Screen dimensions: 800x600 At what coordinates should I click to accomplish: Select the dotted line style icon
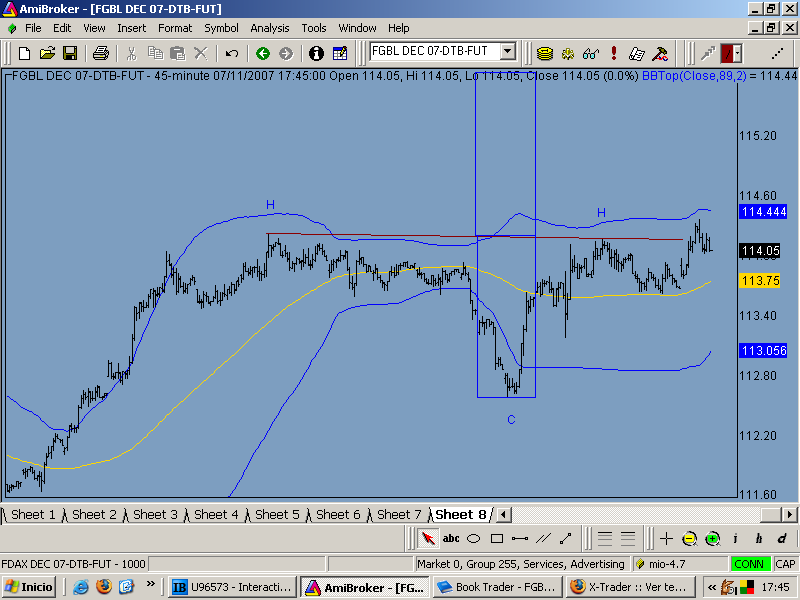(x=777, y=53)
